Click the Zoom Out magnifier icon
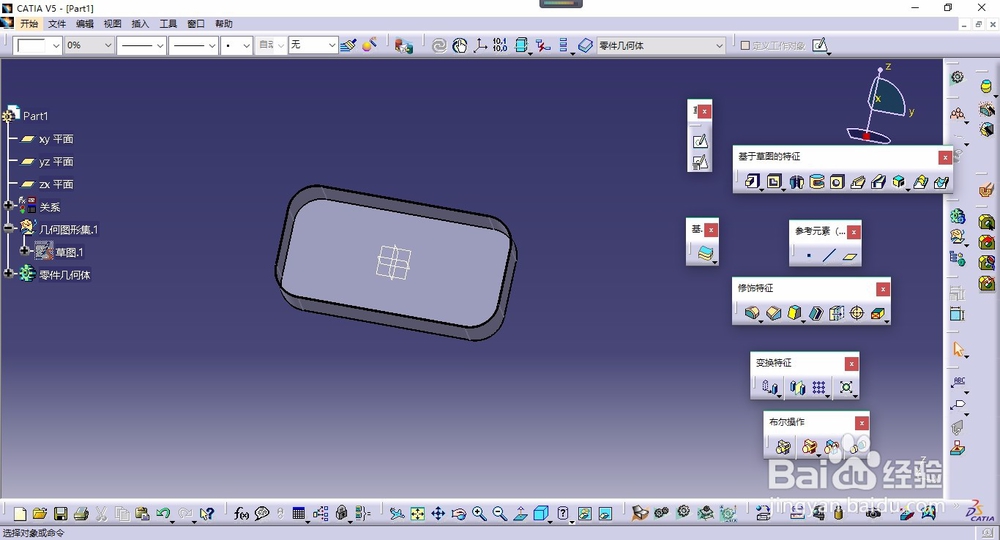1000x540 pixels. tap(499, 513)
